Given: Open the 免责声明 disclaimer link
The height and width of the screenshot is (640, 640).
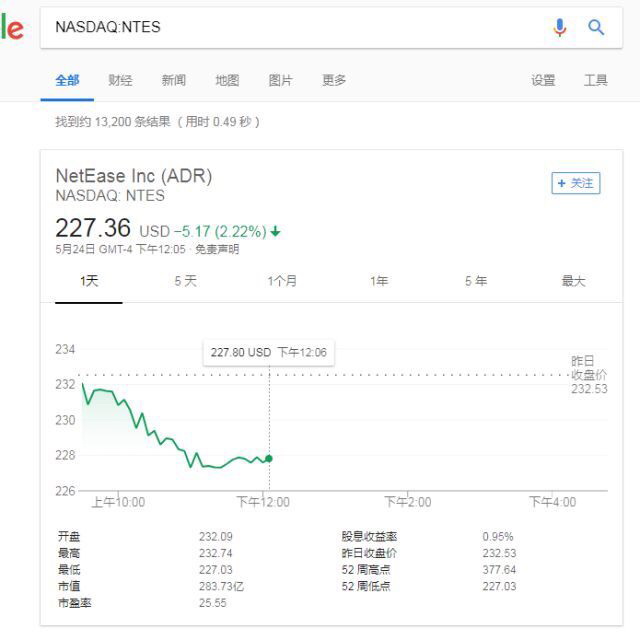Looking at the screenshot, I should (217, 249).
